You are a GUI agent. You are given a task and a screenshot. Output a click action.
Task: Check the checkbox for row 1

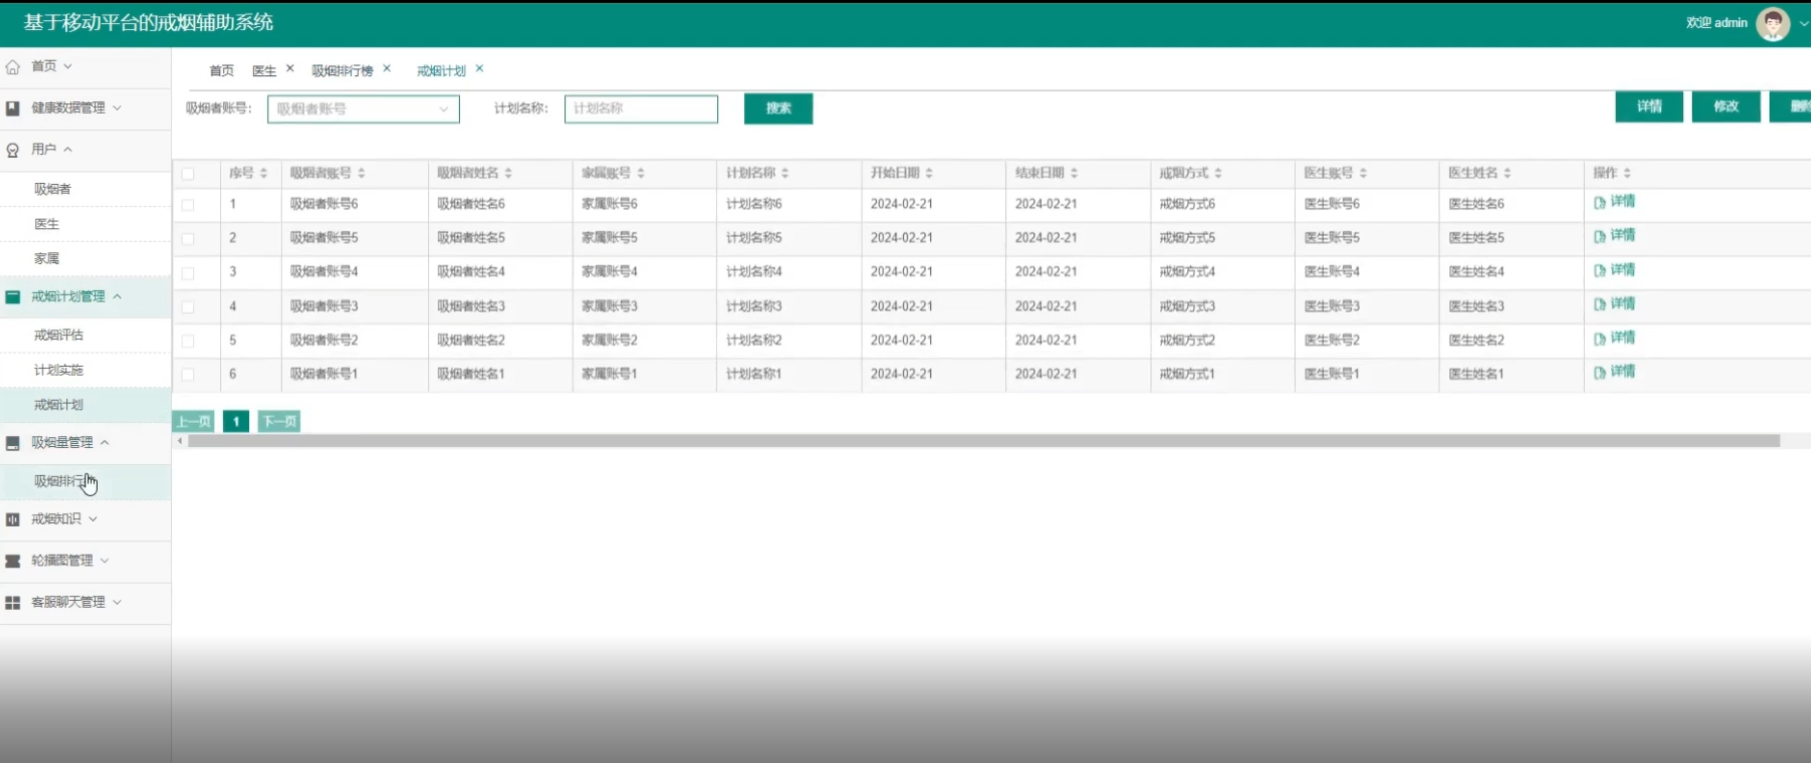click(188, 205)
